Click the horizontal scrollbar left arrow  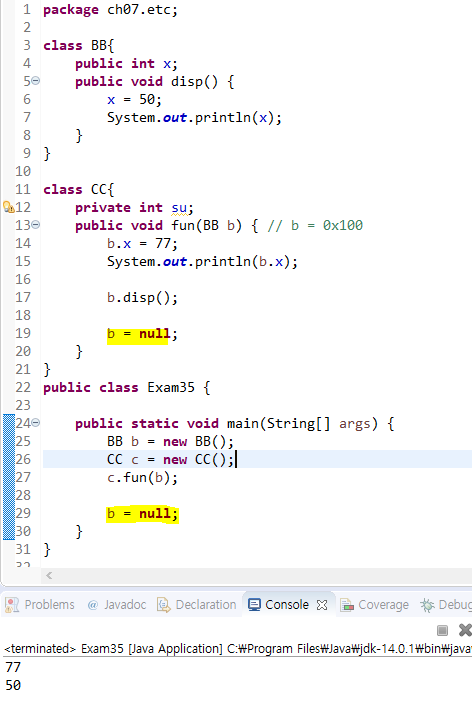coord(49,575)
